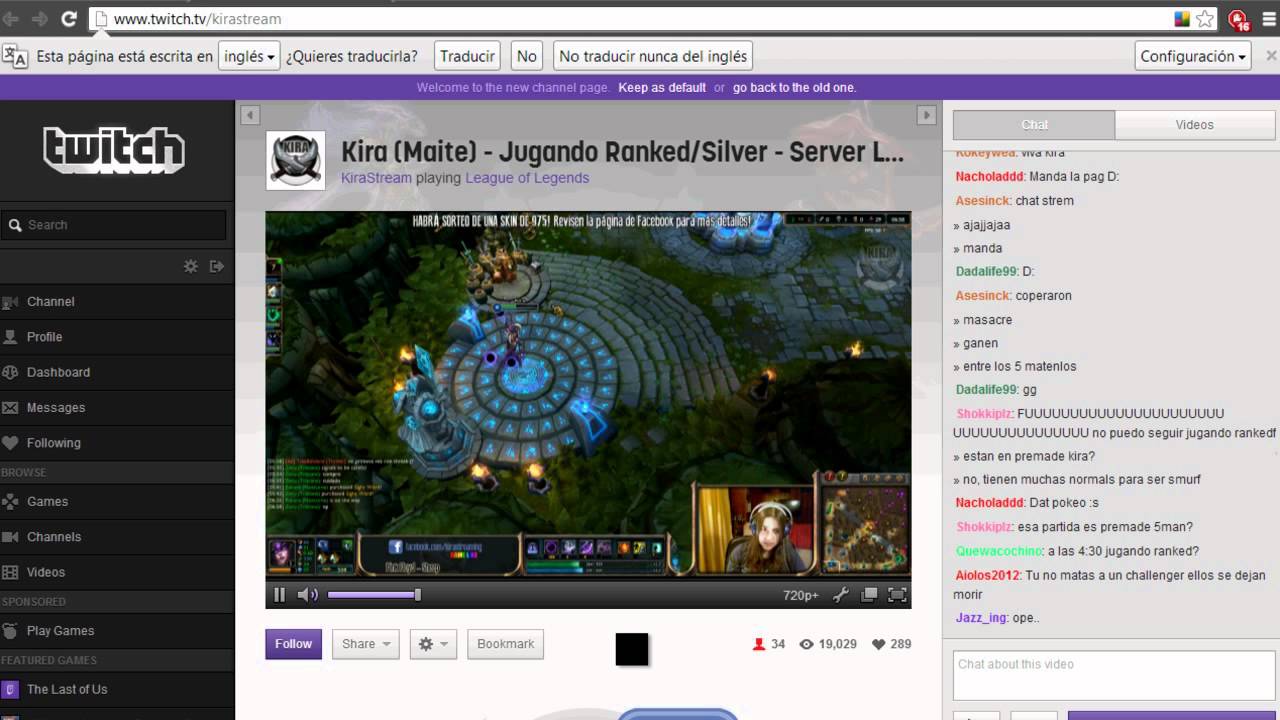Click Asesinck's chat strem message
Image resolution: width=1280 pixels, height=720 pixels.
point(1044,201)
